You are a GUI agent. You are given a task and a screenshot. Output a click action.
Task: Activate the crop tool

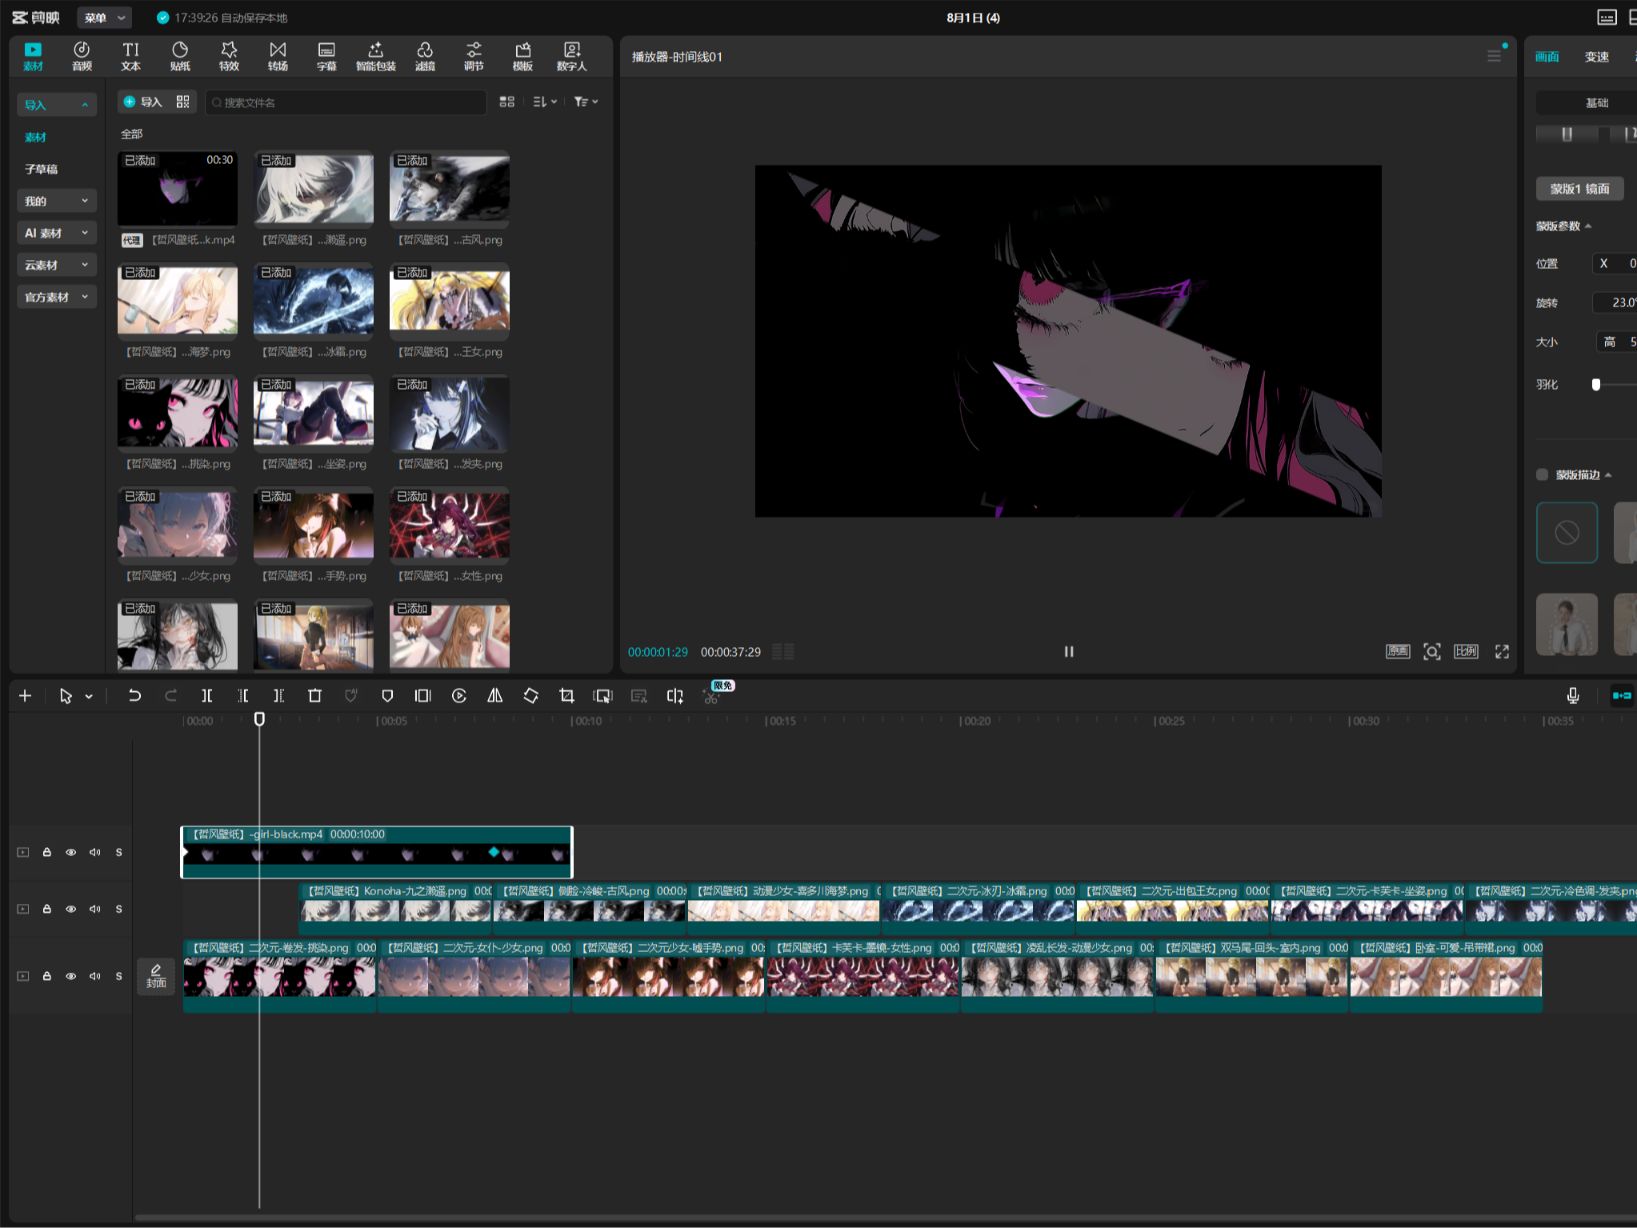[x=567, y=696]
